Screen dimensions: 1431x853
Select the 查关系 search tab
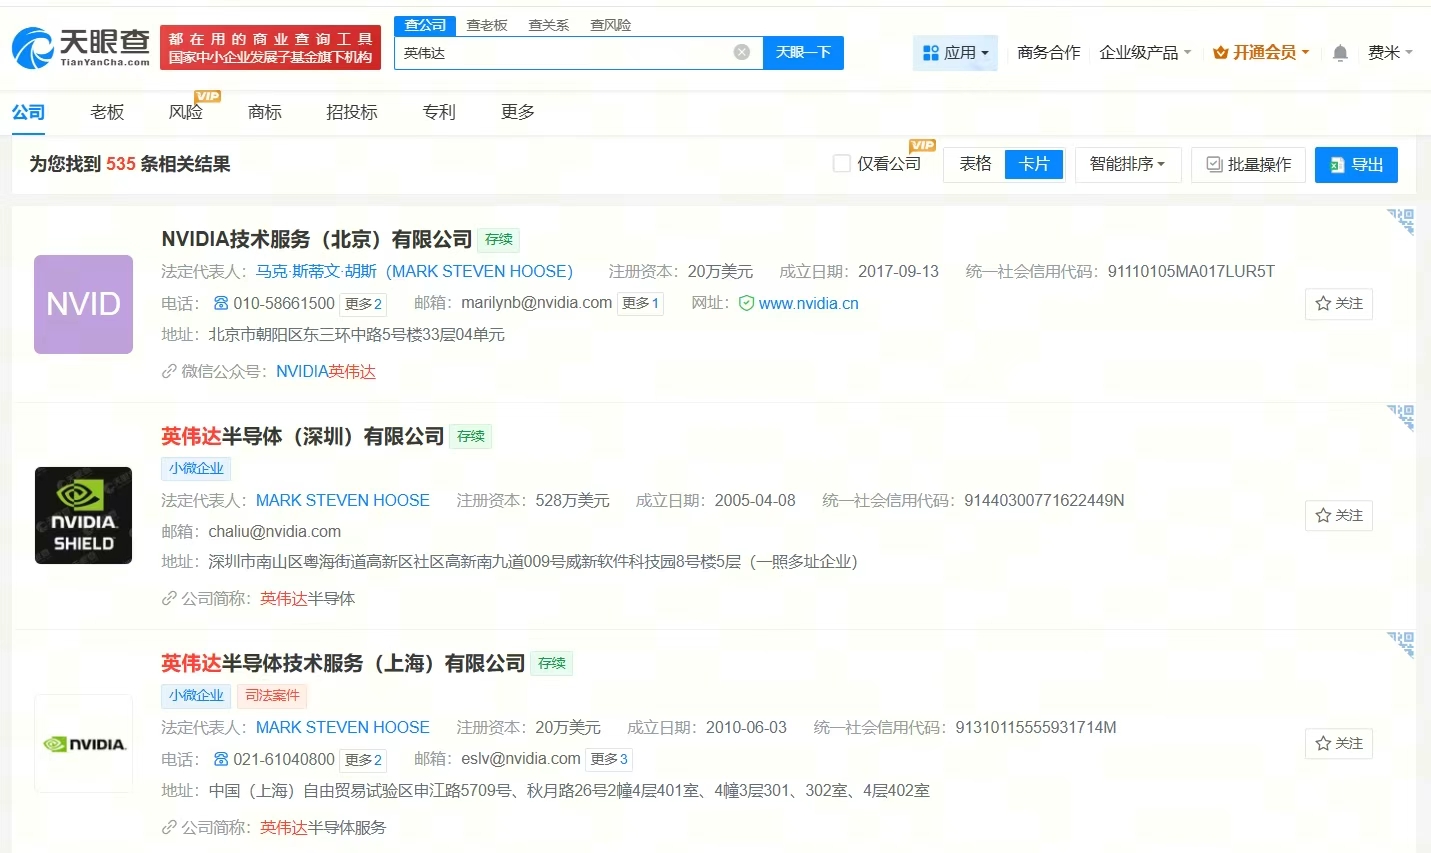tap(548, 25)
